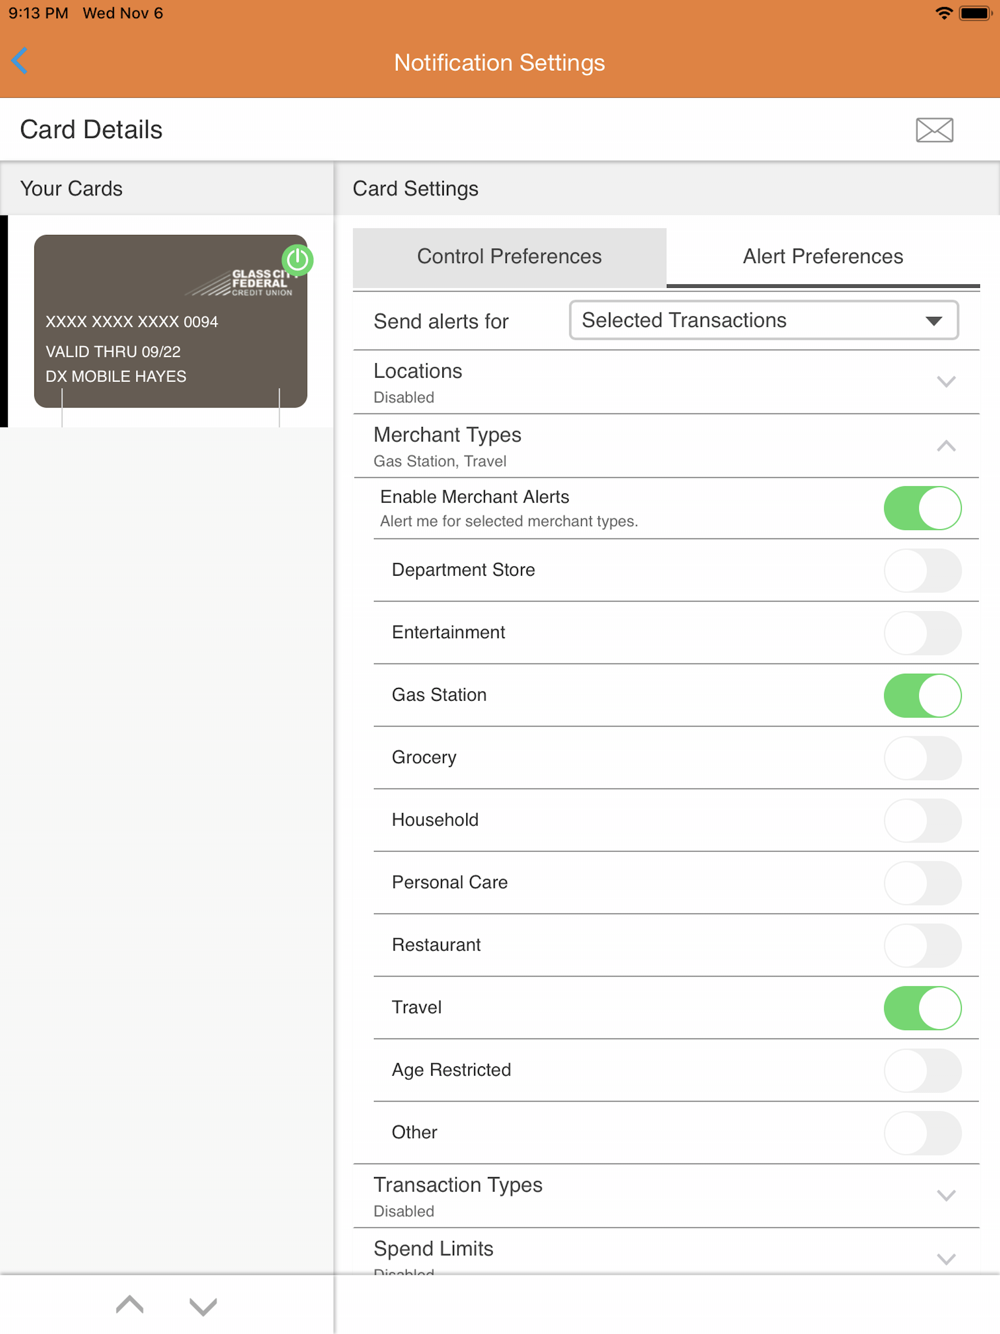Open the envelope messages icon

(934, 130)
